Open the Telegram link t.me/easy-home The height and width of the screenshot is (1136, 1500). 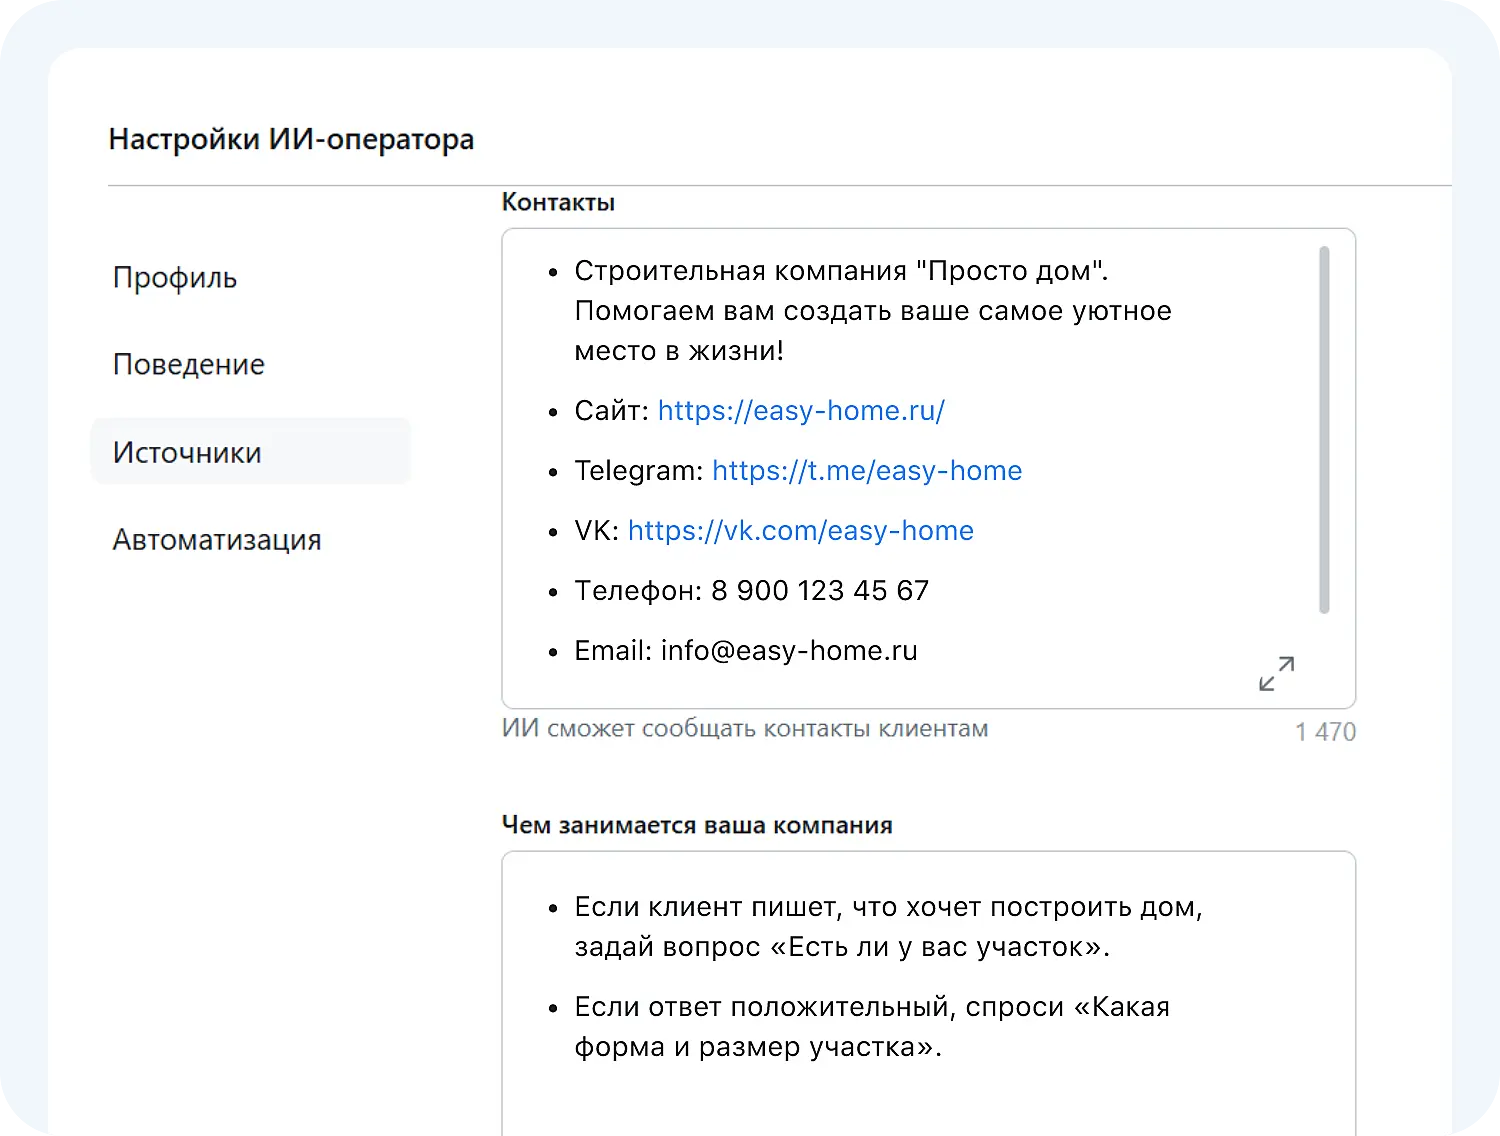[x=867, y=471]
